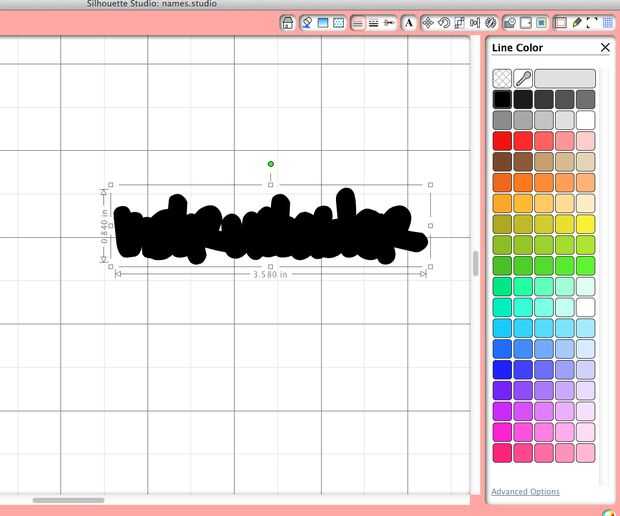The width and height of the screenshot is (620, 516).
Task: Open the Line Style window
Action: (373, 23)
